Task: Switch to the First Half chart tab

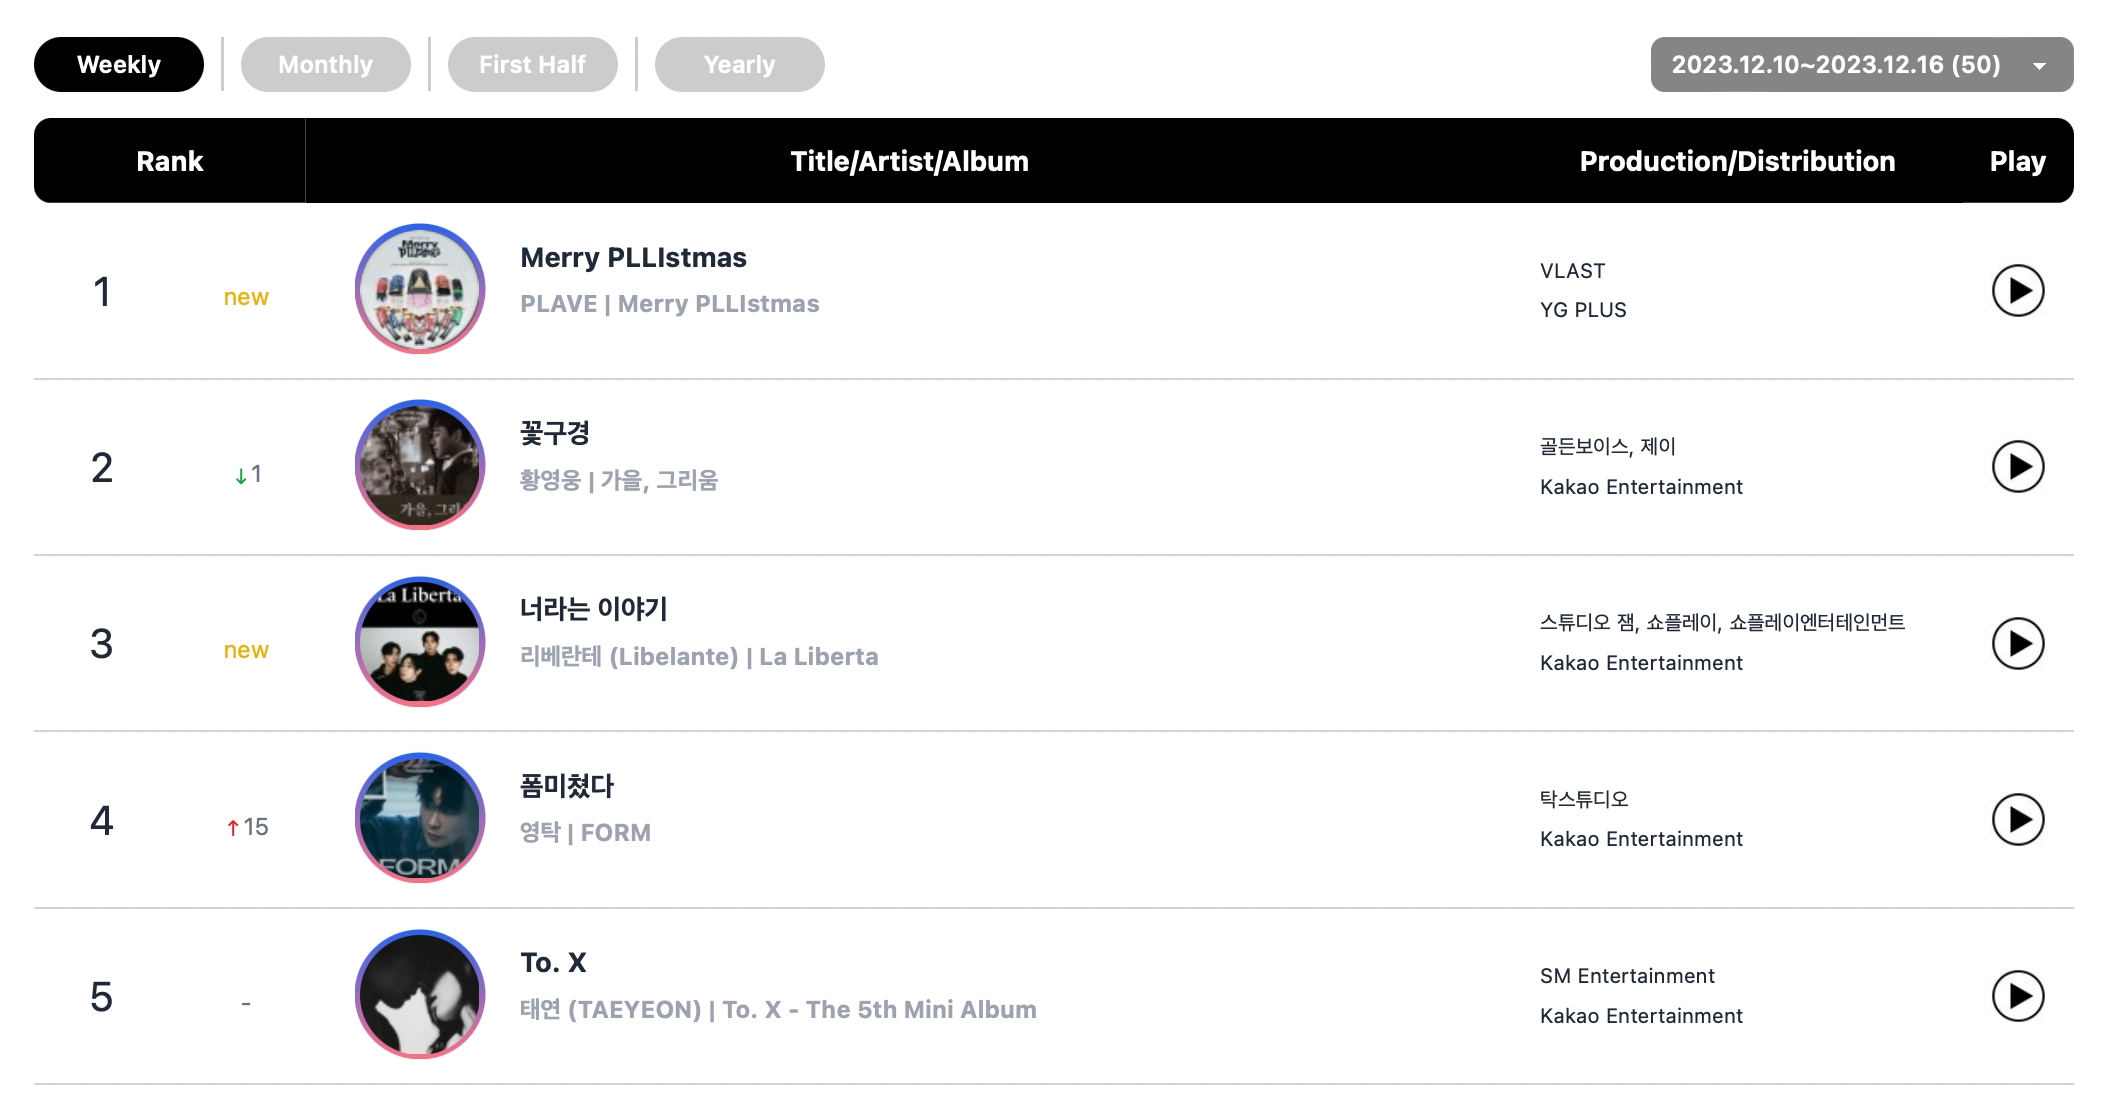Action: coord(532,65)
